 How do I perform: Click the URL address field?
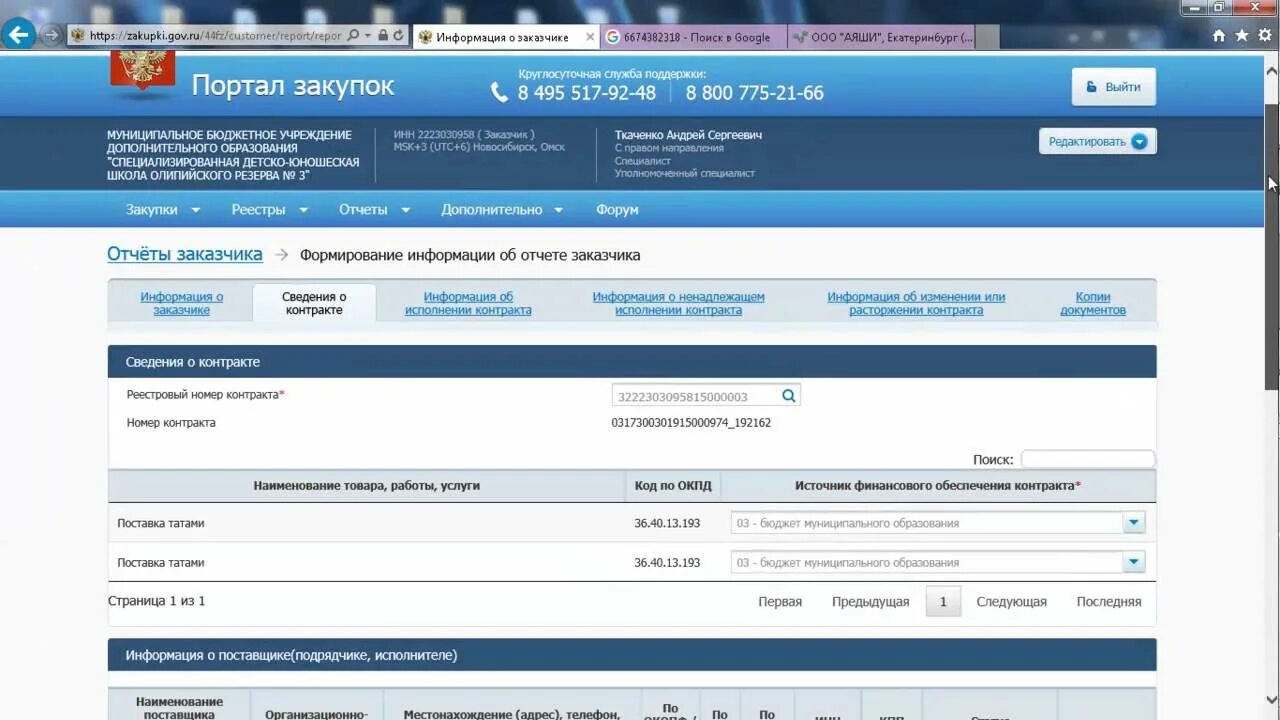(x=215, y=36)
